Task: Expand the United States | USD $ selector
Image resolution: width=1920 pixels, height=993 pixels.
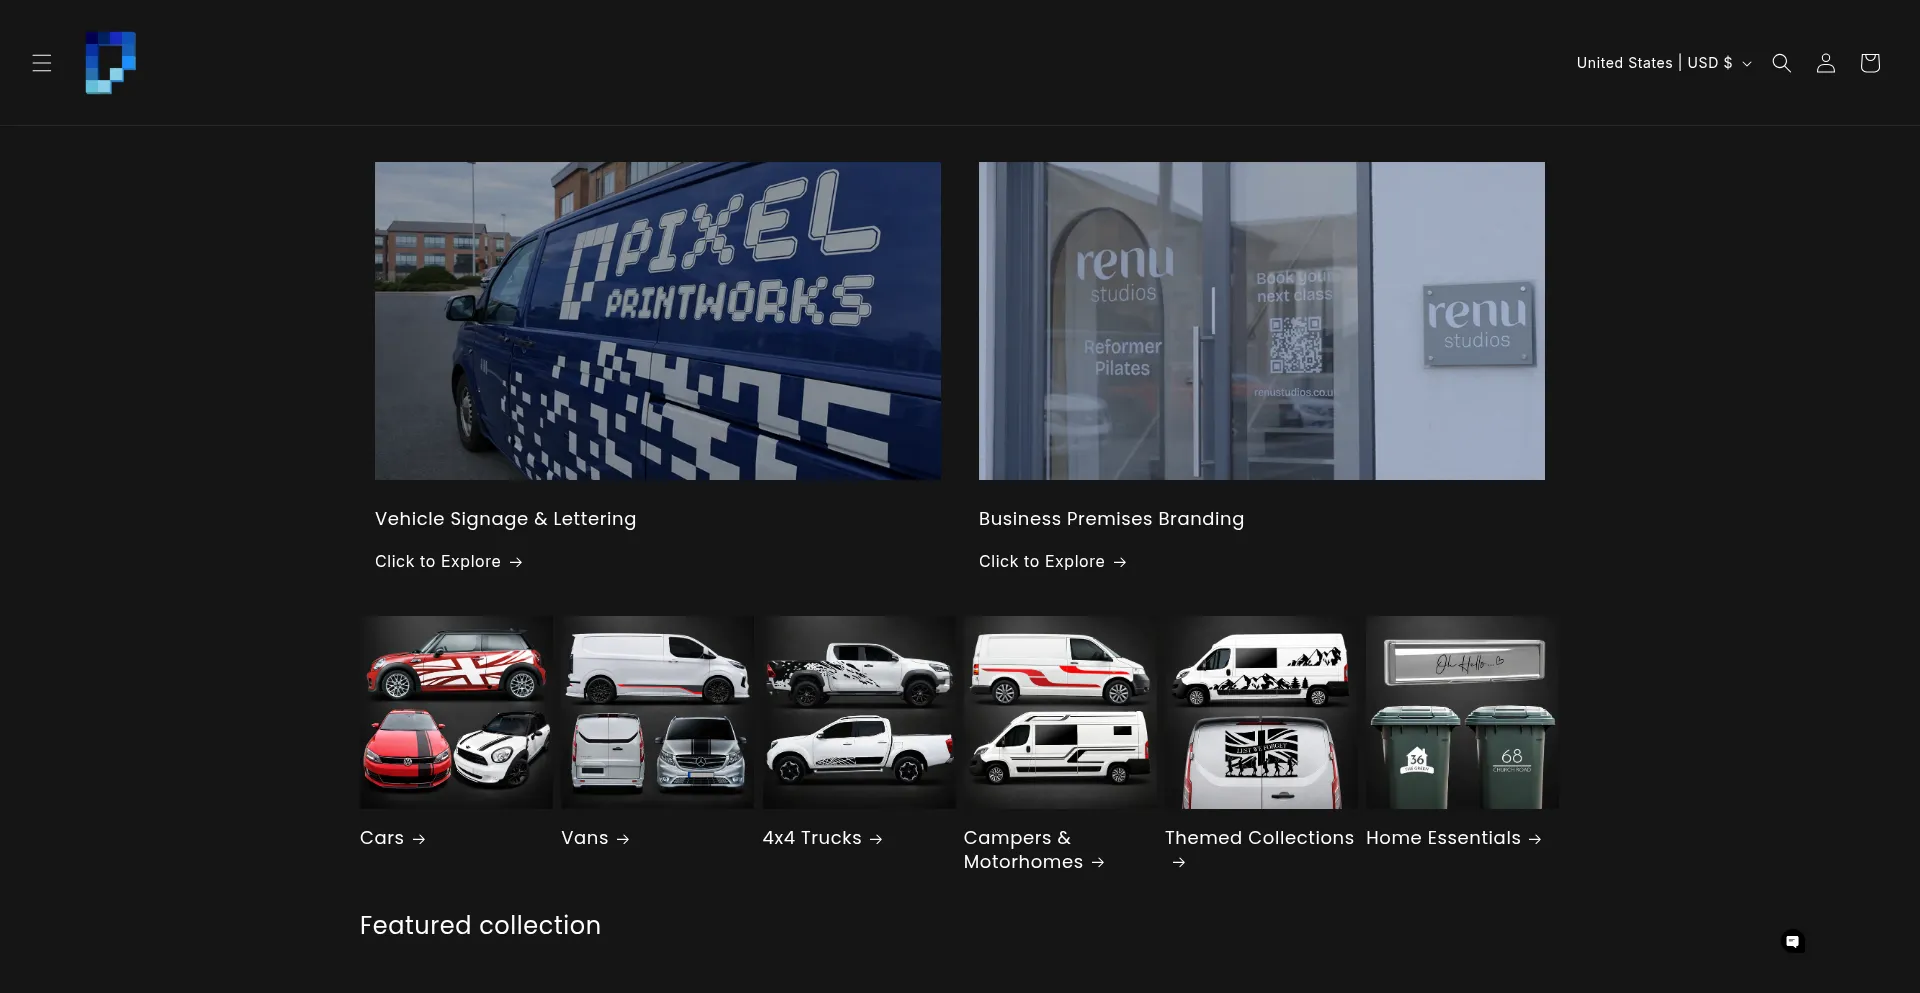Action: click(1664, 63)
